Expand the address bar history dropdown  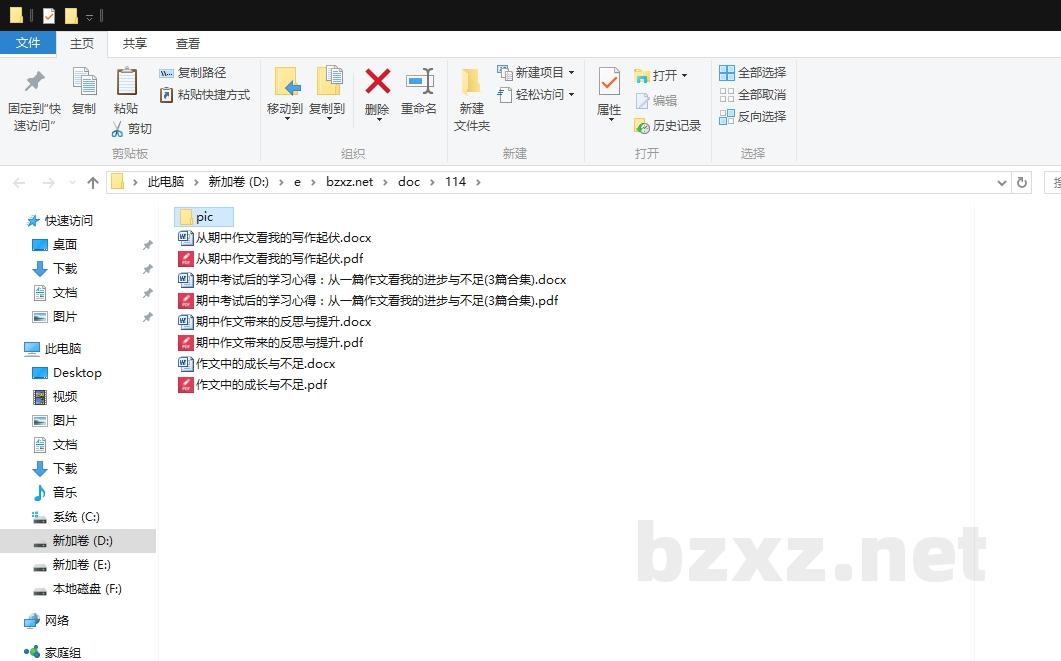click(x=1002, y=182)
